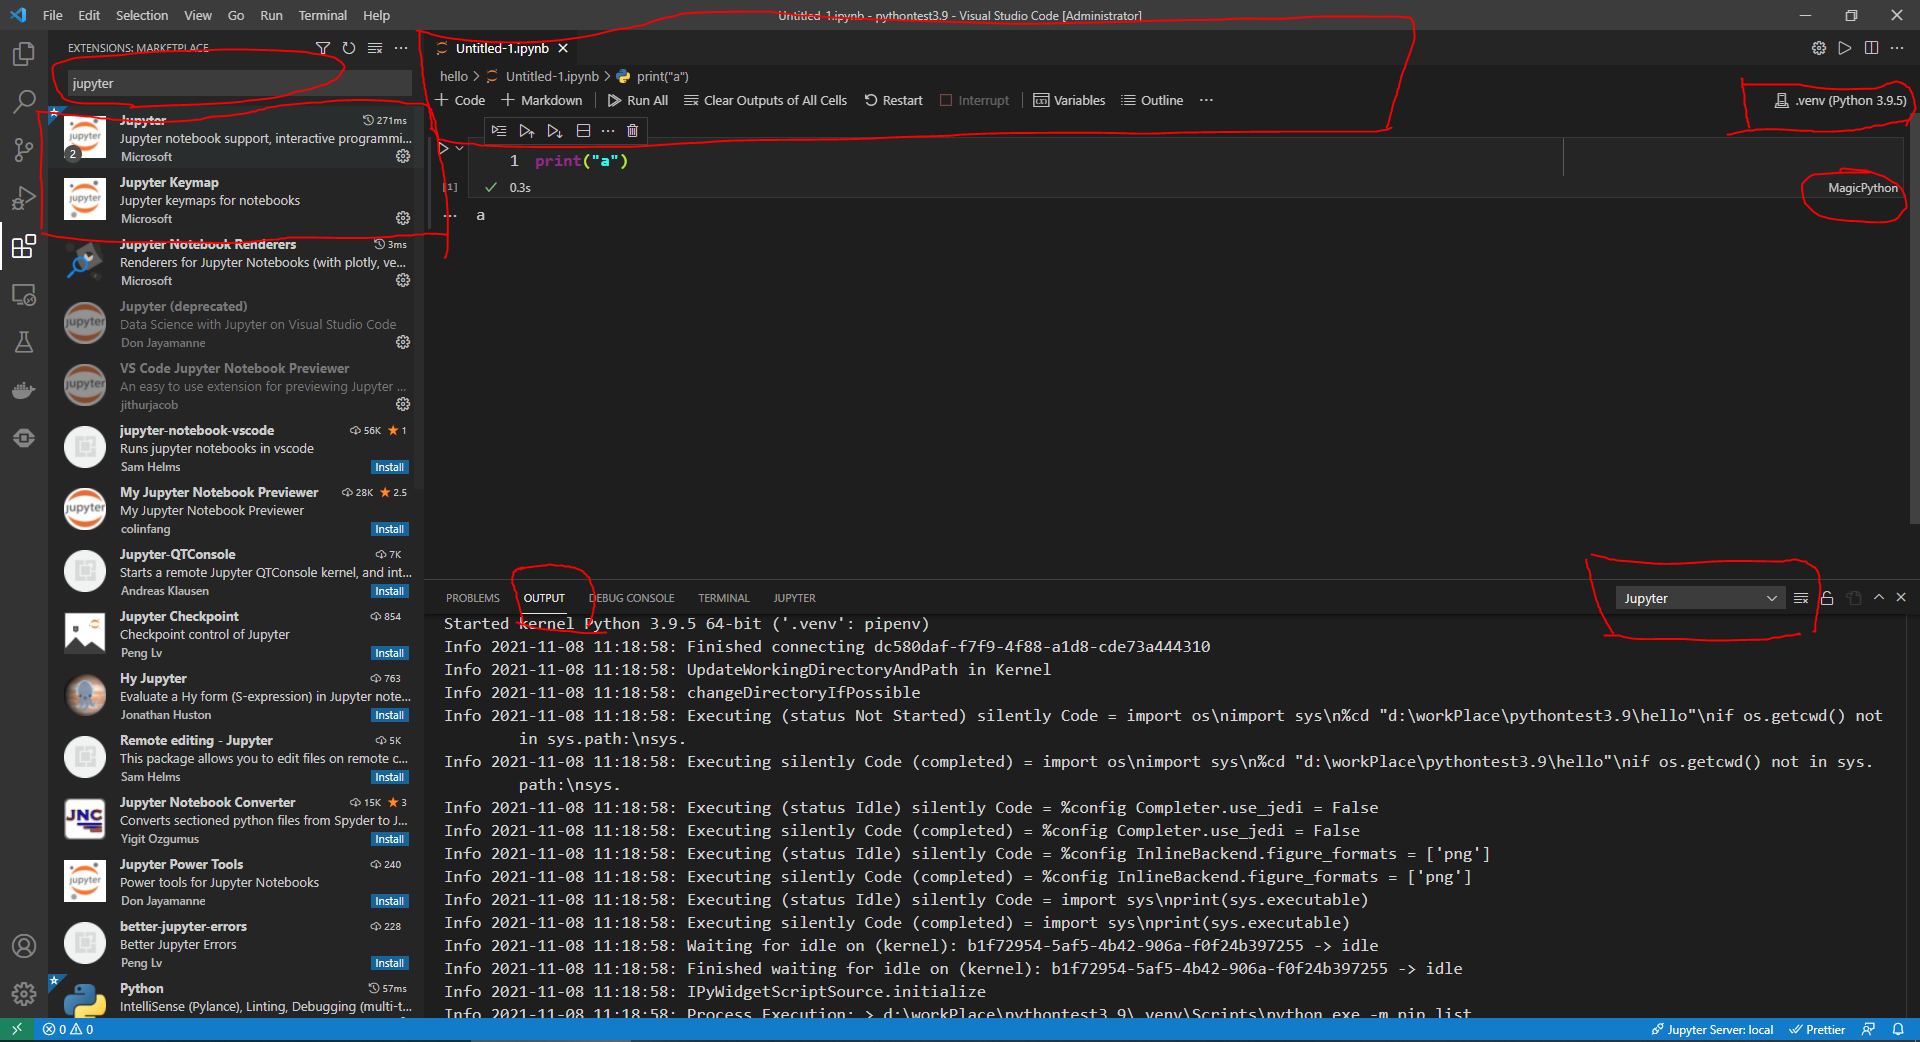Filter extensions using funnel icon
The height and width of the screenshot is (1042, 1920).
click(x=322, y=48)
